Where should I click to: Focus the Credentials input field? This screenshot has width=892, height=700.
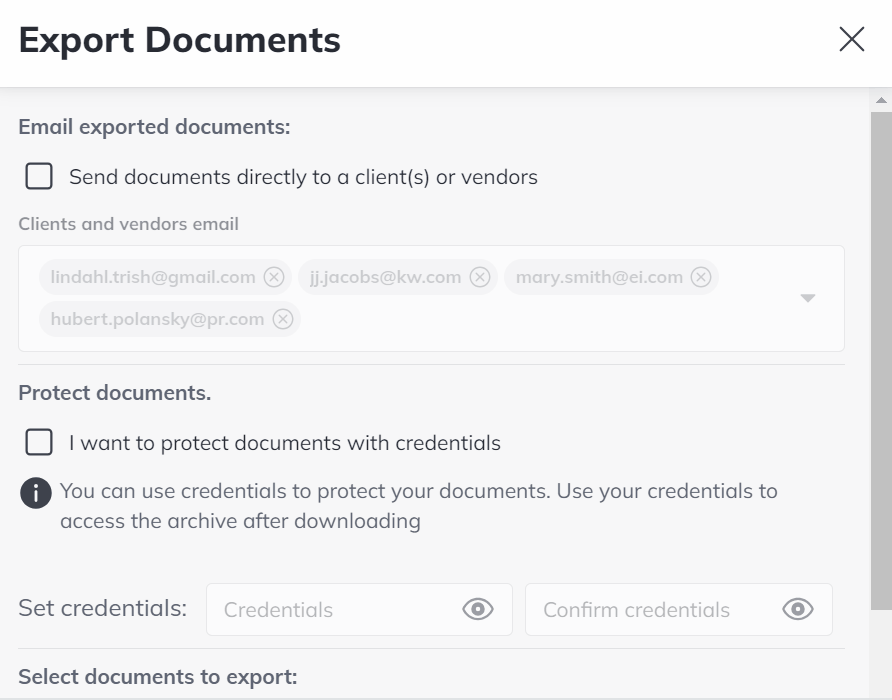(359, 609)
